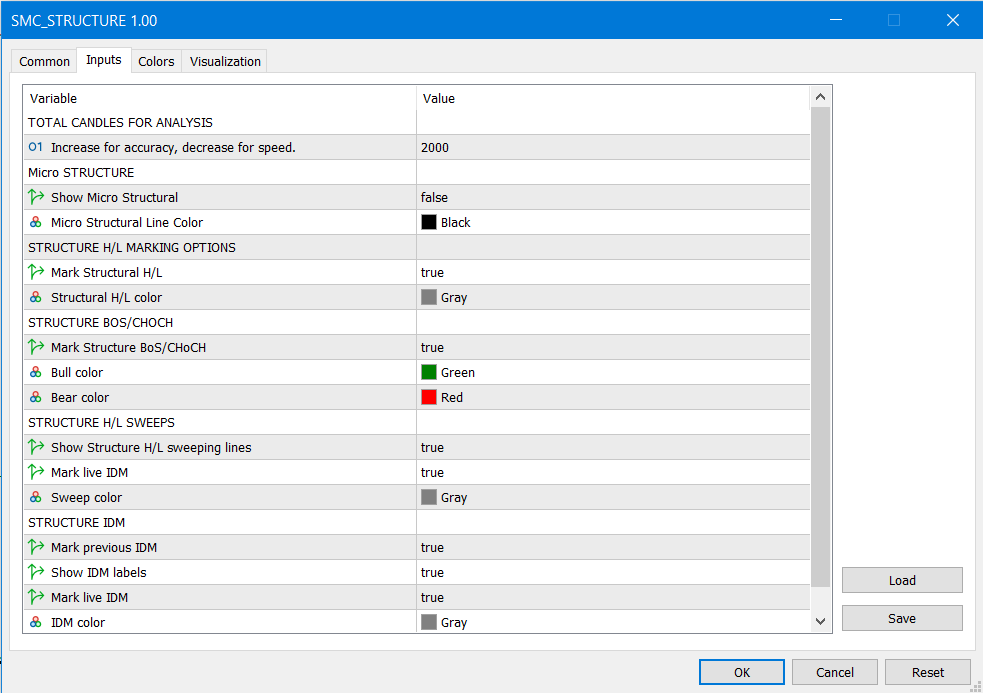Viewport: 983px width, 693px height.
Task: Click the branching arrow icon beside Show Micro Structural
Action: tap(36, 197)
